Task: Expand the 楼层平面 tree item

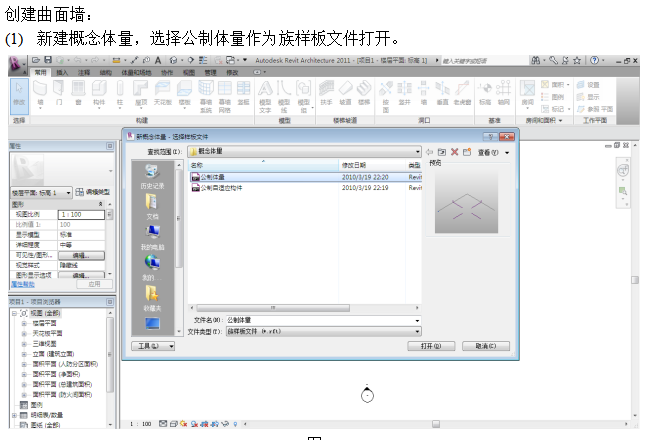Action: pyautogui.click(x=23, y=323)
